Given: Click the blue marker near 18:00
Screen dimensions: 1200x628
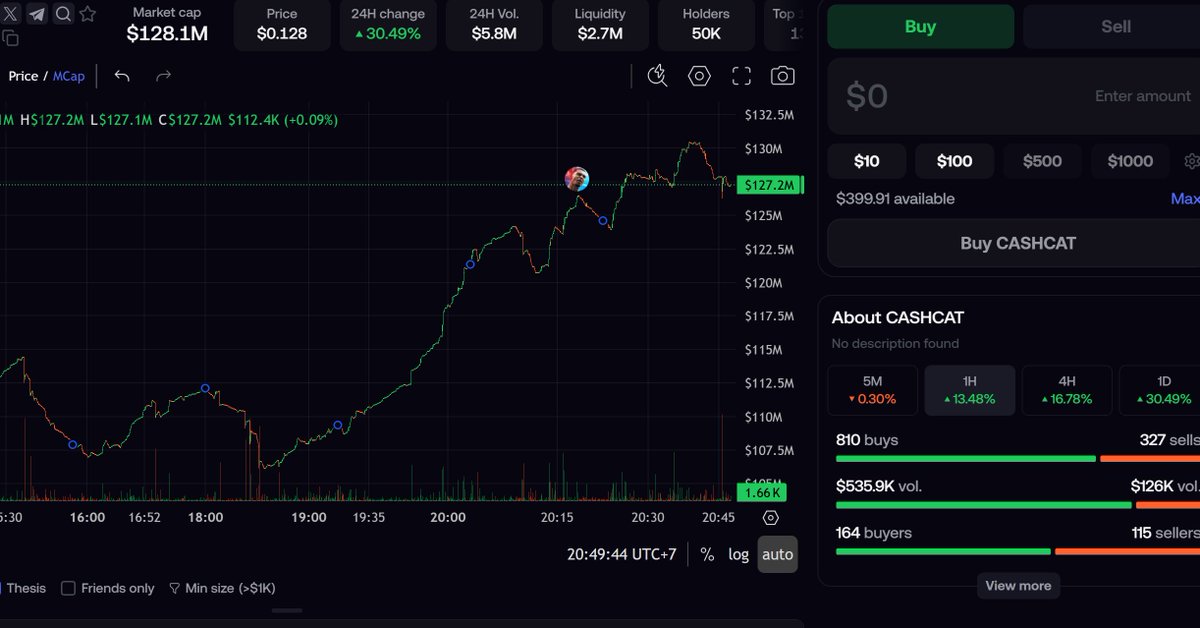Looking at the screenshot, I should point(205,388).
